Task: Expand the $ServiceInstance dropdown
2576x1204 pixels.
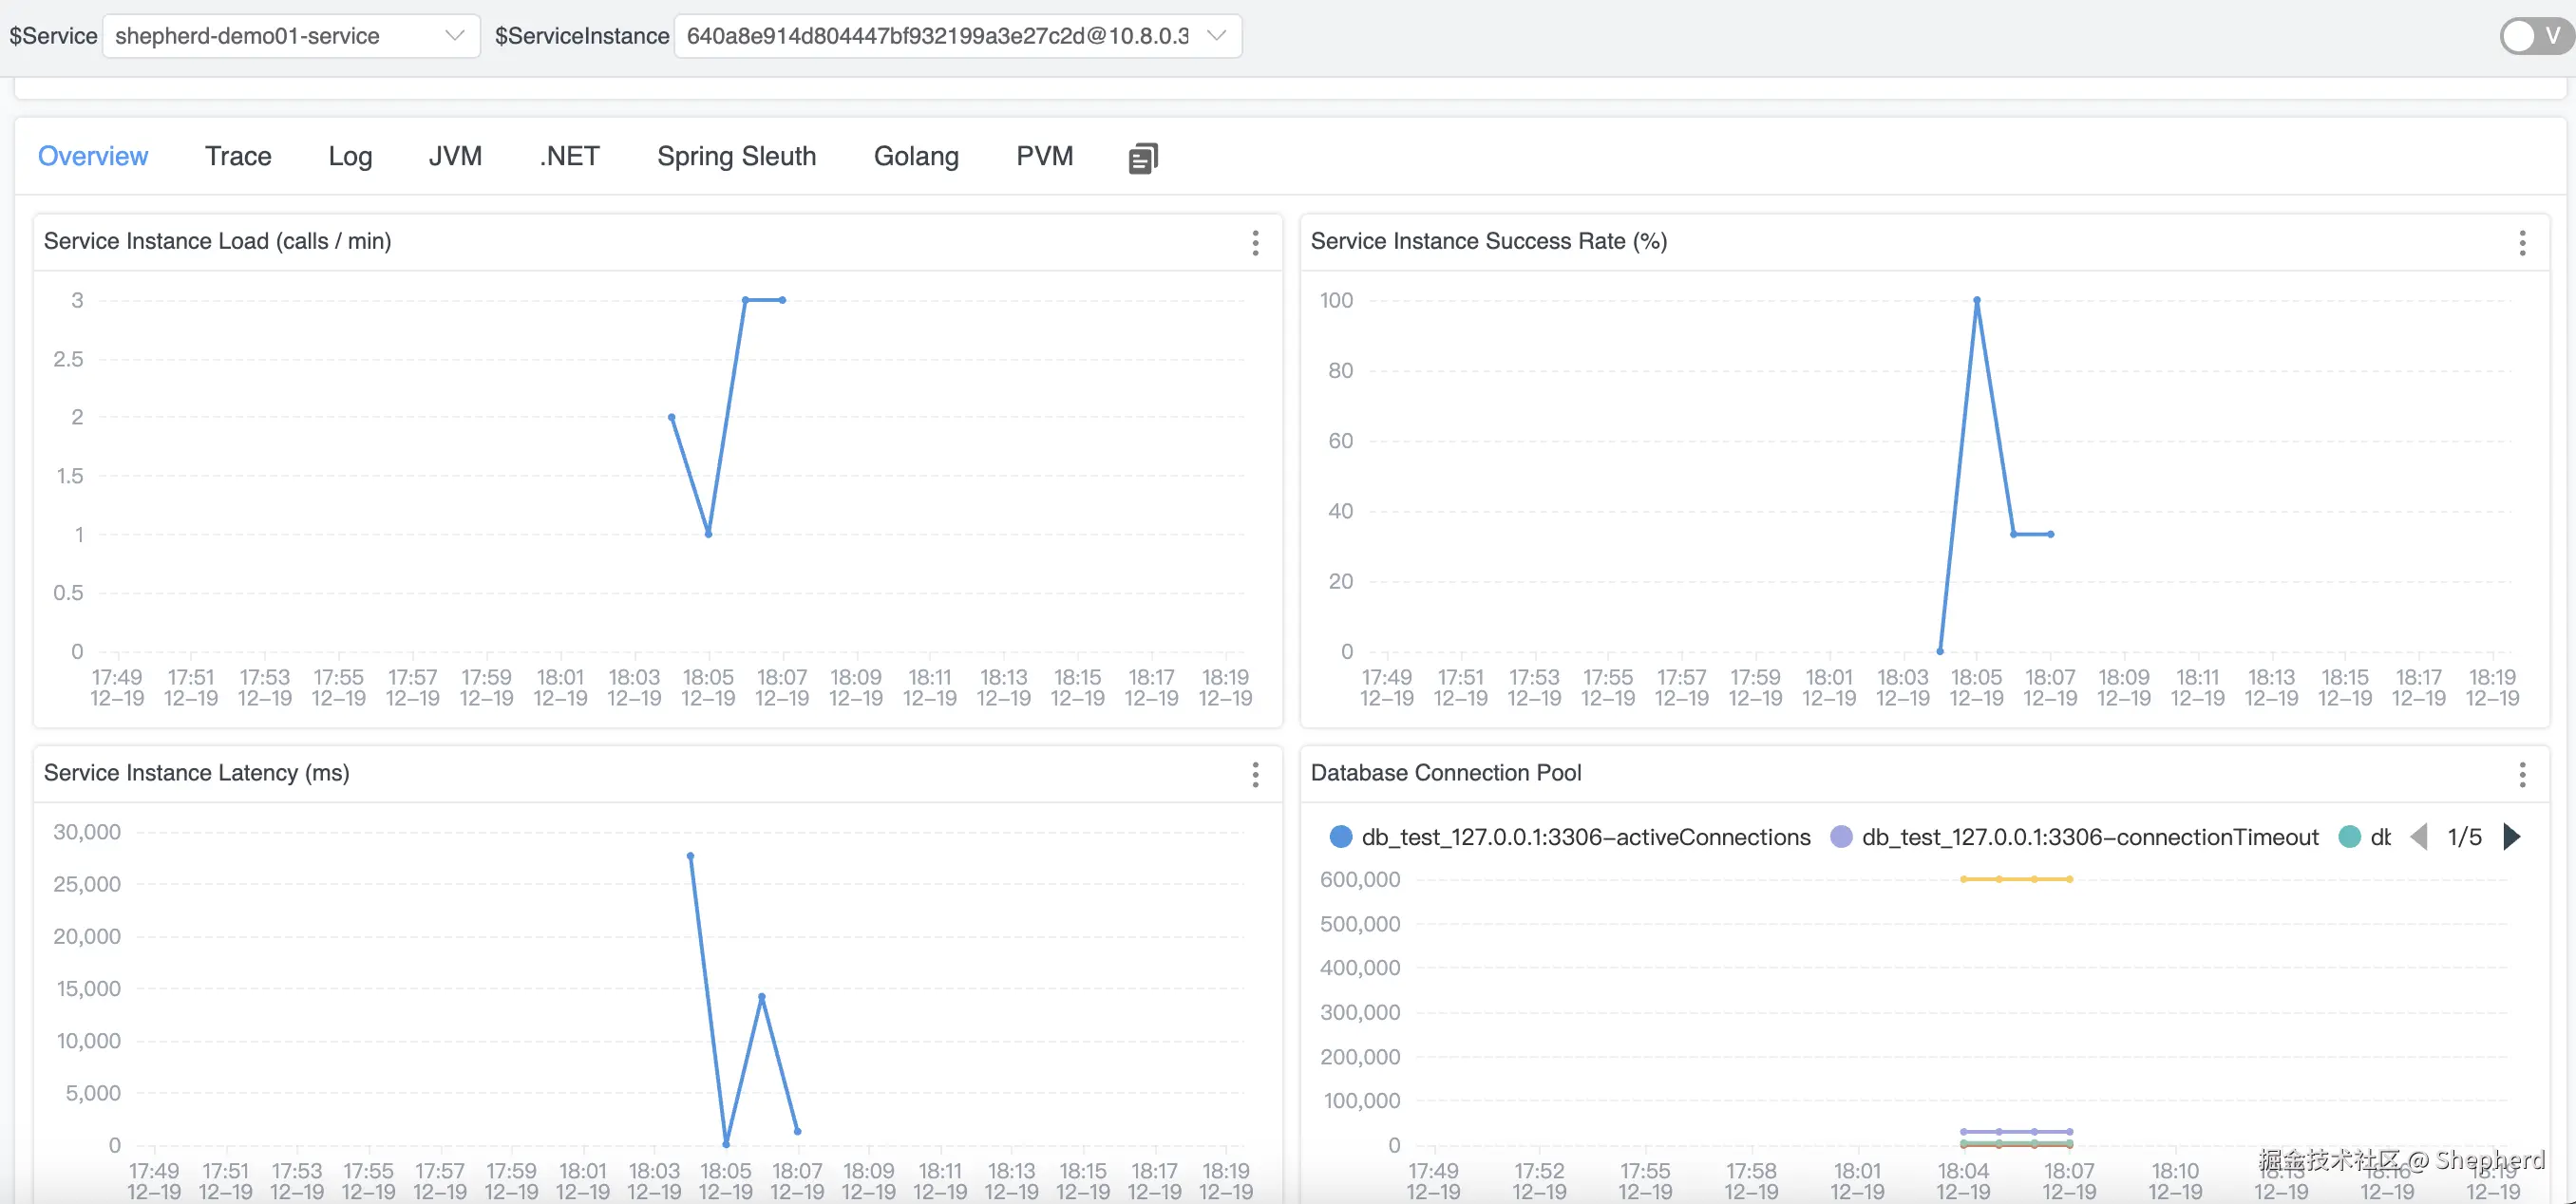Action: [1216, 36]
